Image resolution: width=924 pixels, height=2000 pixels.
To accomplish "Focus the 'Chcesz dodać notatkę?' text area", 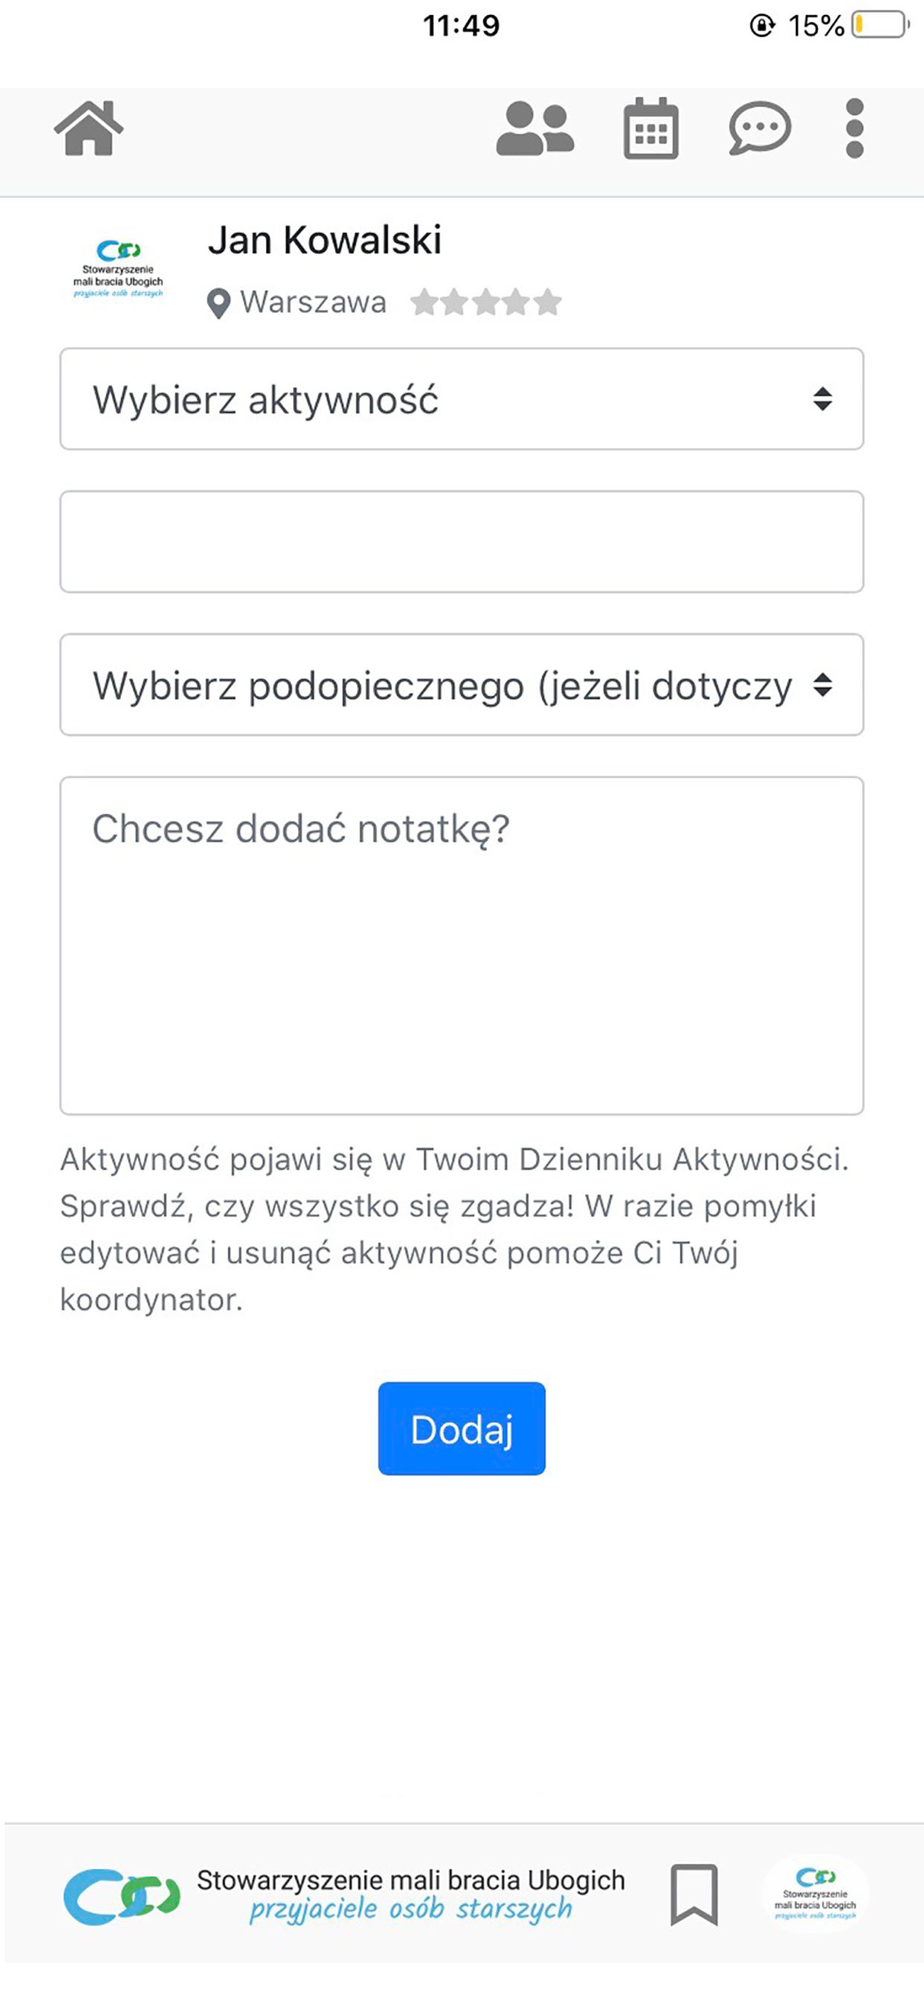I will tap(461, 945).
